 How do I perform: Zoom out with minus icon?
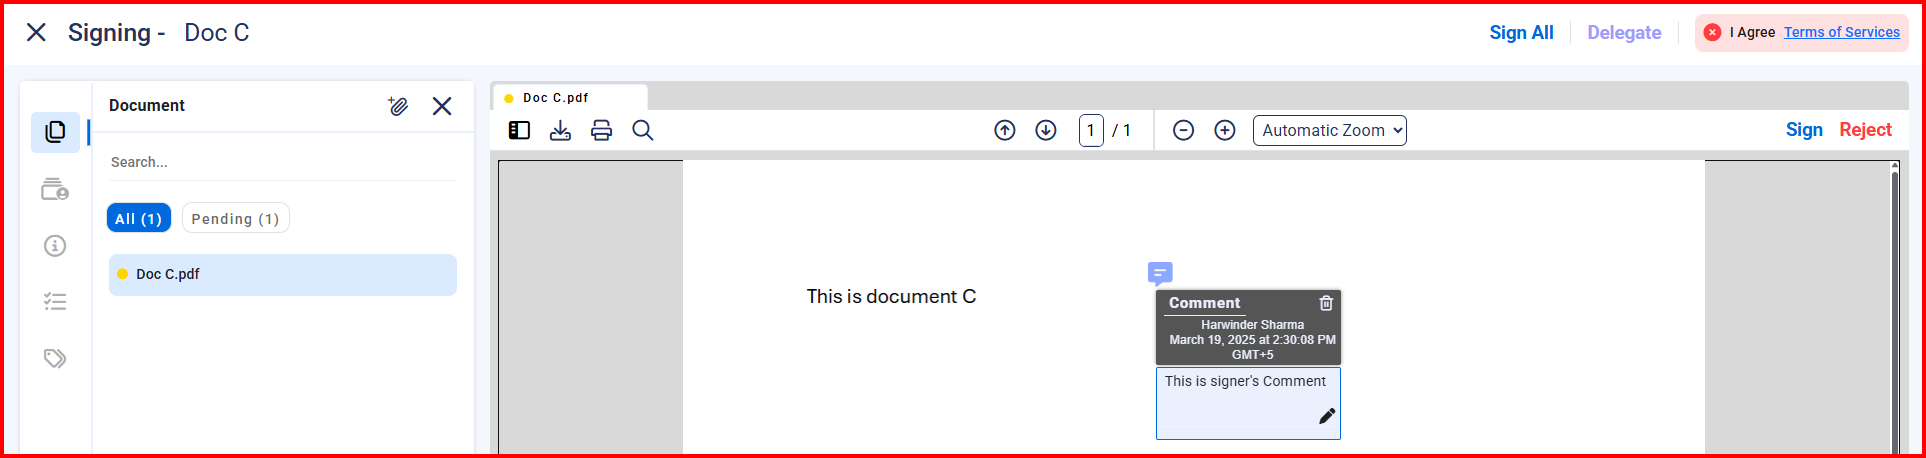1183,131
